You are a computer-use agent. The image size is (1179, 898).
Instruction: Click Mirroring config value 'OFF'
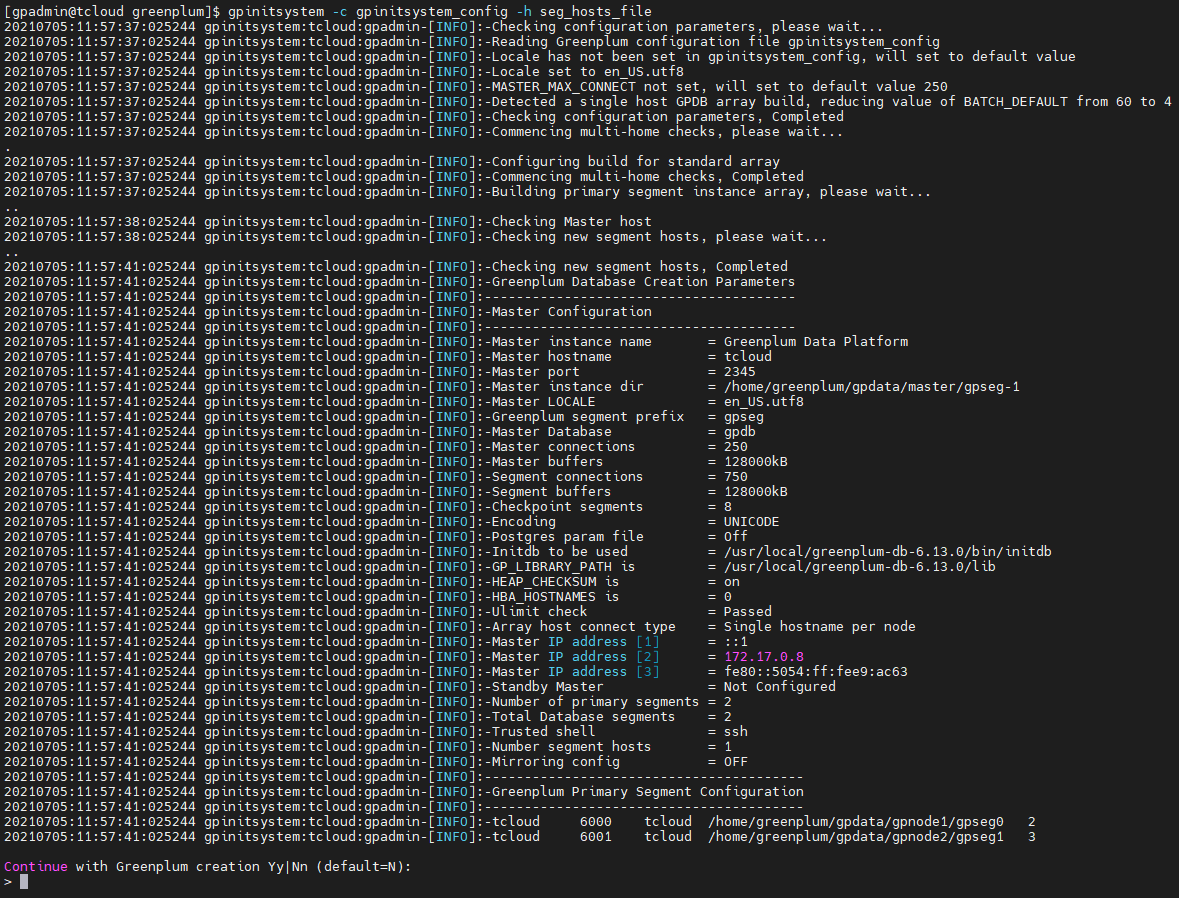(735, 762)
